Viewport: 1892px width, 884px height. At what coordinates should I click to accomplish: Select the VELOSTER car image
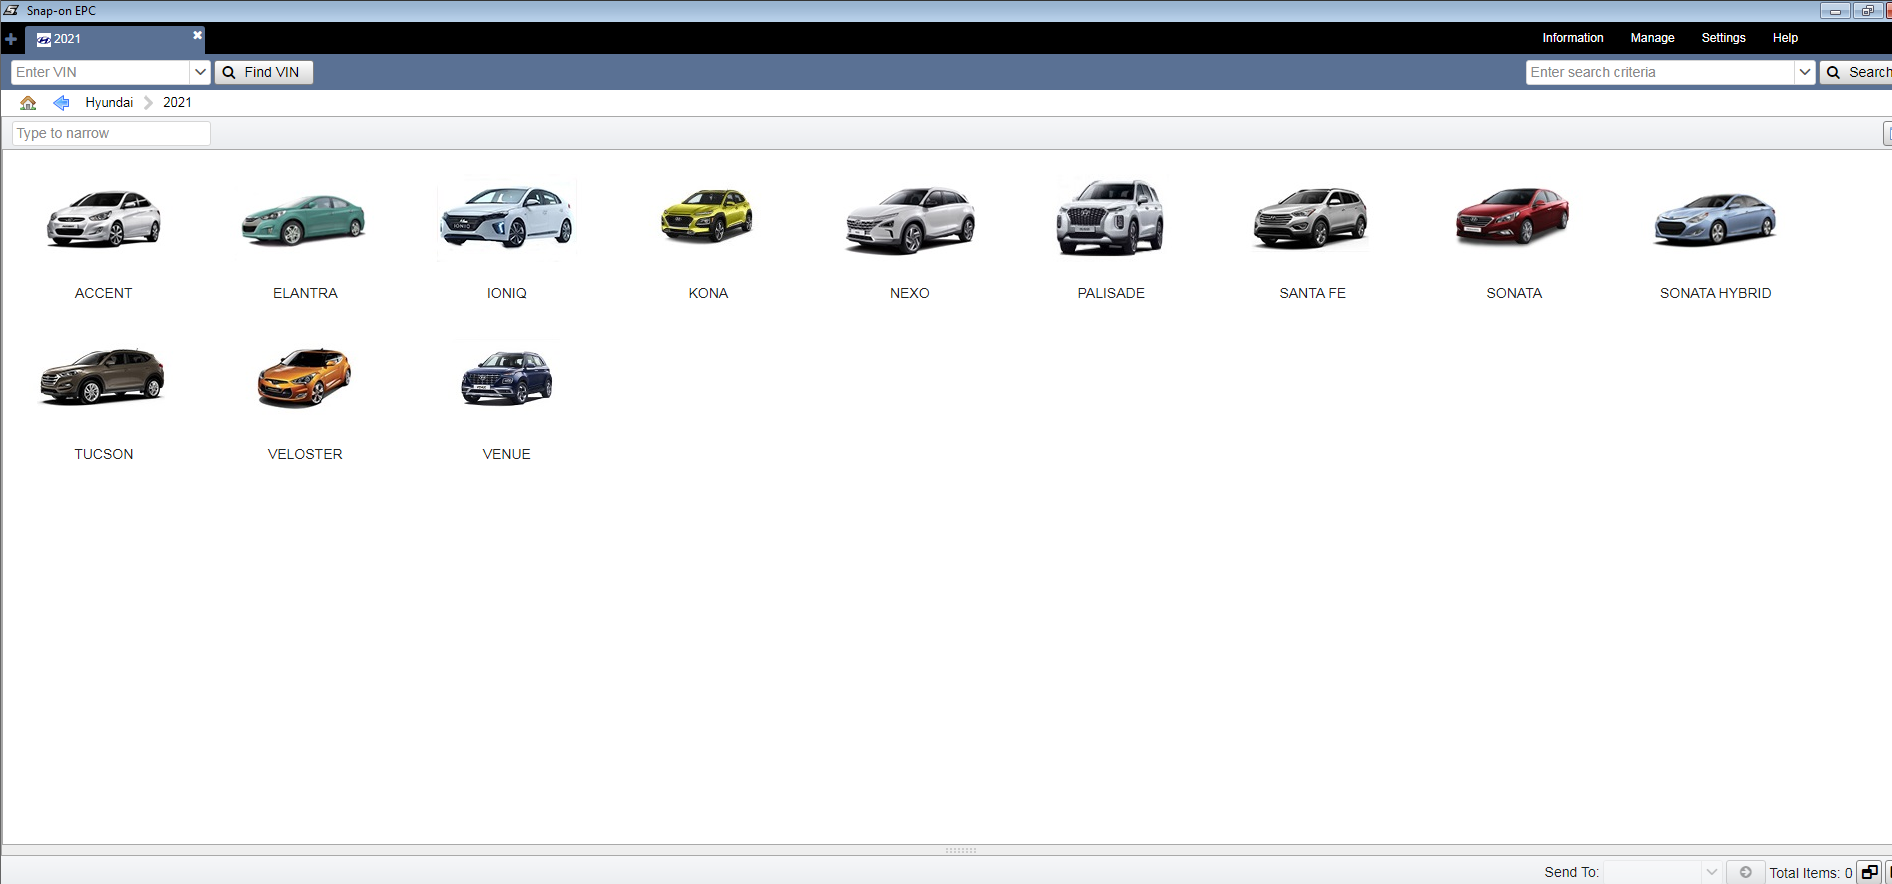(304, 377)
